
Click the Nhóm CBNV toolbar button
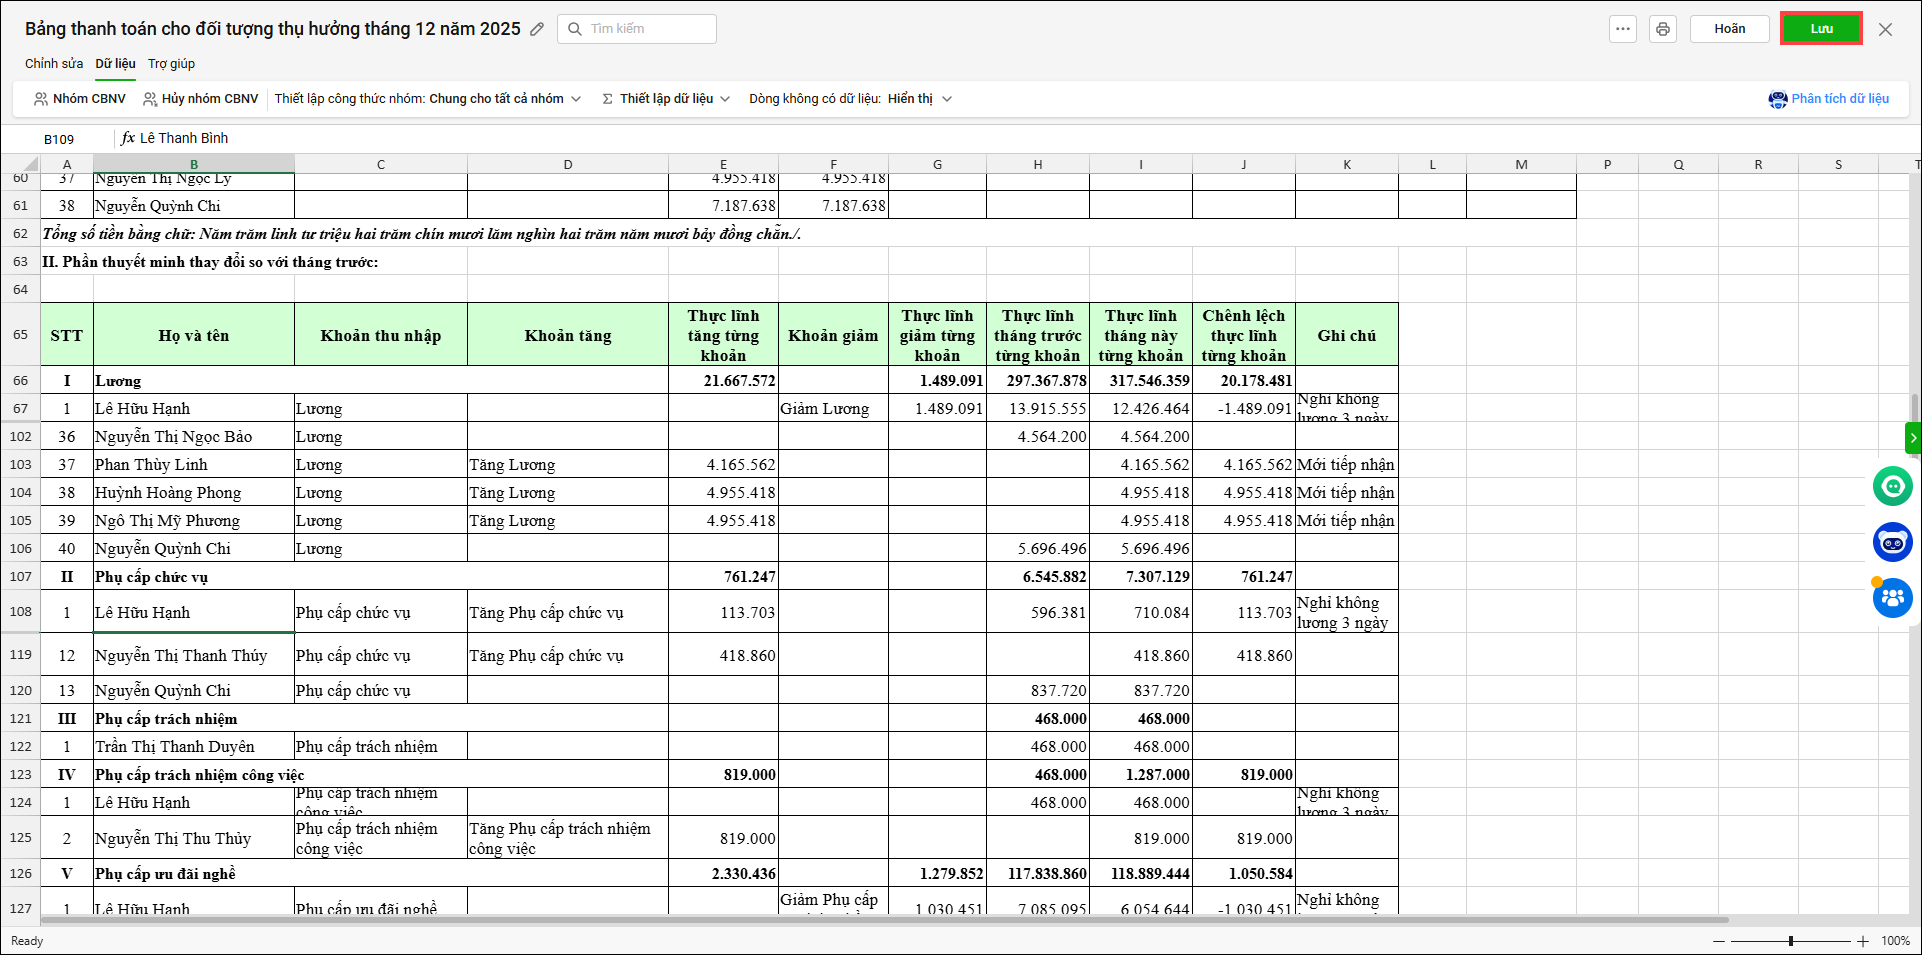tap(80, 99)
